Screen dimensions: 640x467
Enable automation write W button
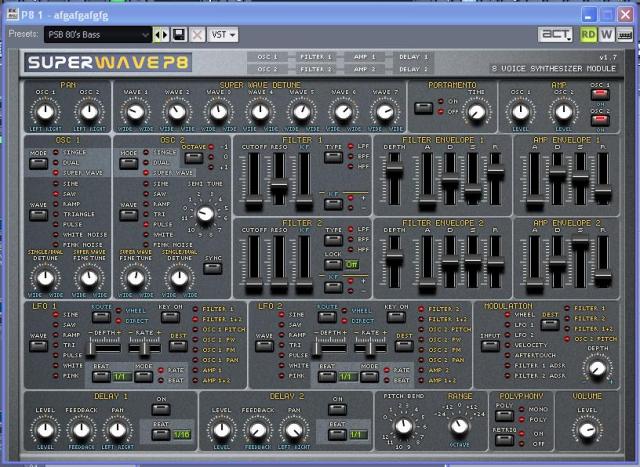pos(607,35)
